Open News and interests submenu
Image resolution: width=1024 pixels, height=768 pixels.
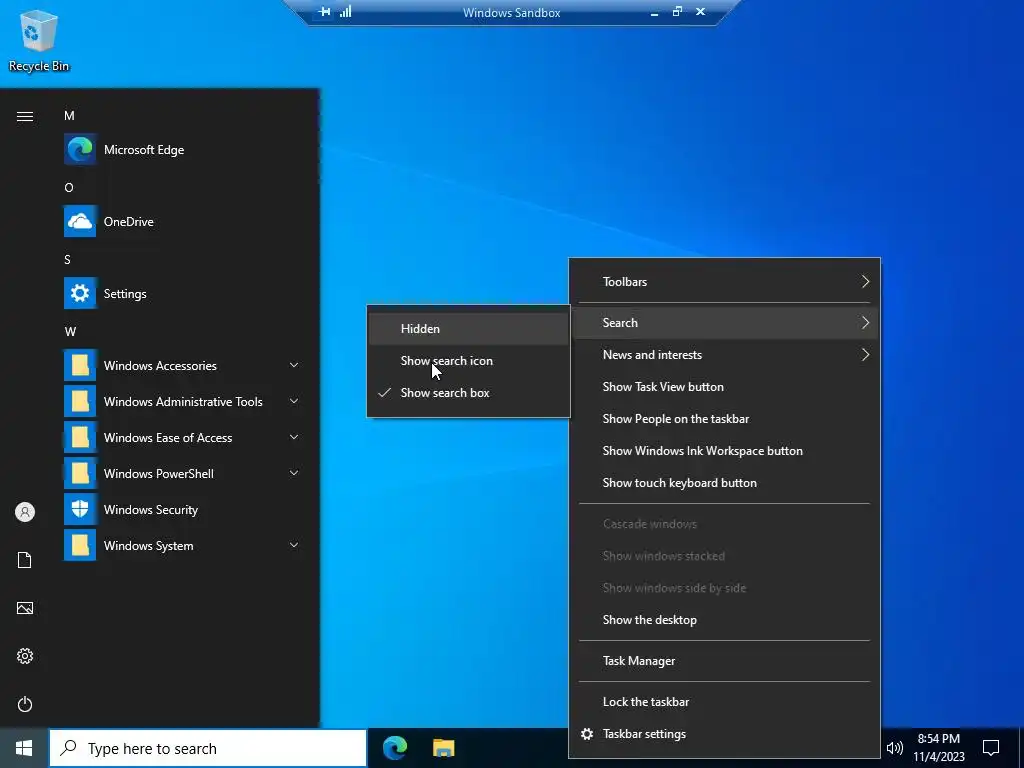point(724,355)
